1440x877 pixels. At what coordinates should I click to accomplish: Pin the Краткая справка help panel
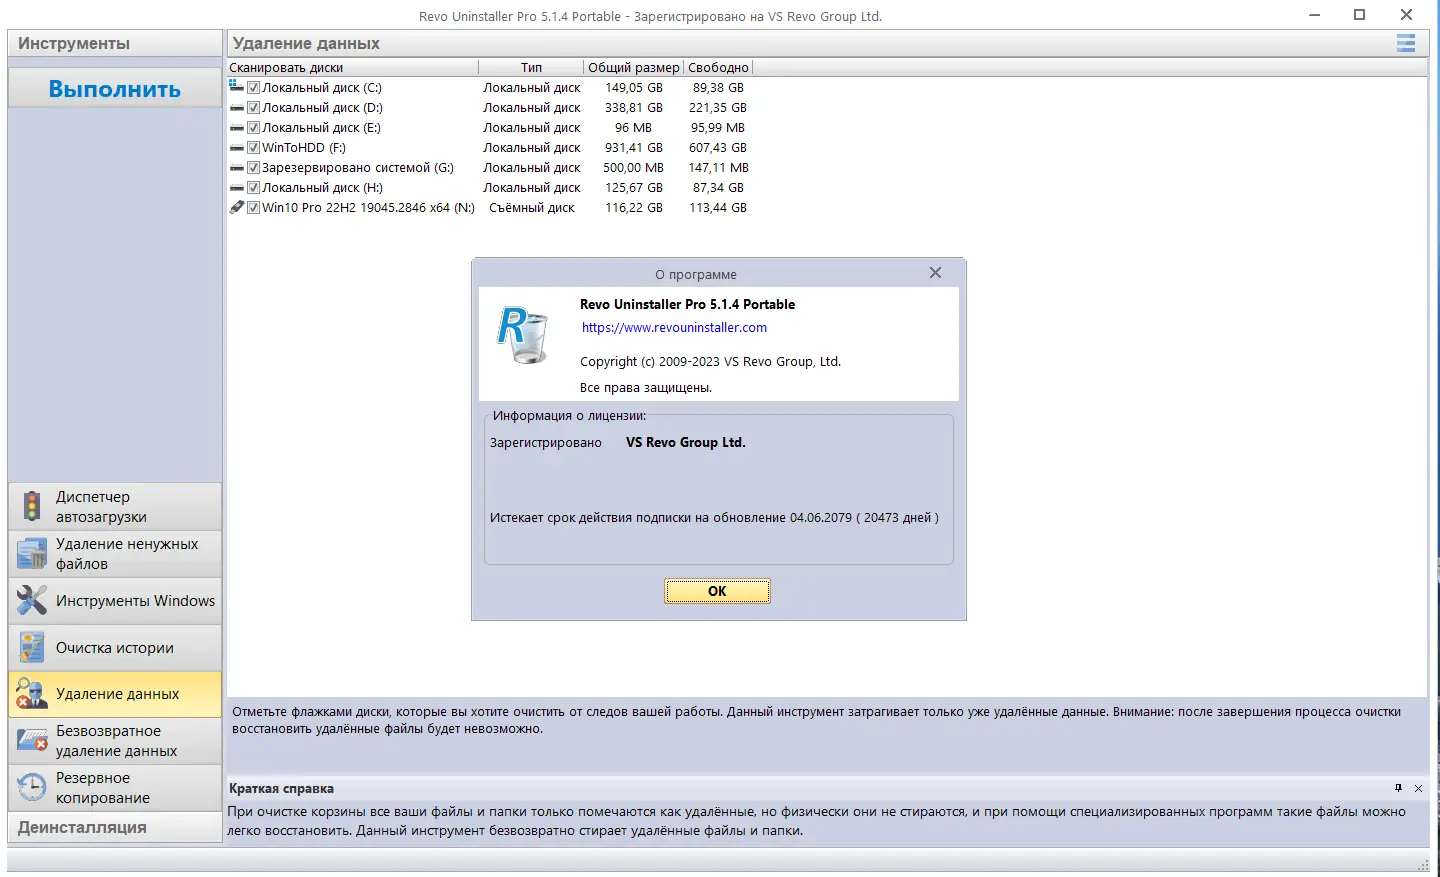point(1398,788)
